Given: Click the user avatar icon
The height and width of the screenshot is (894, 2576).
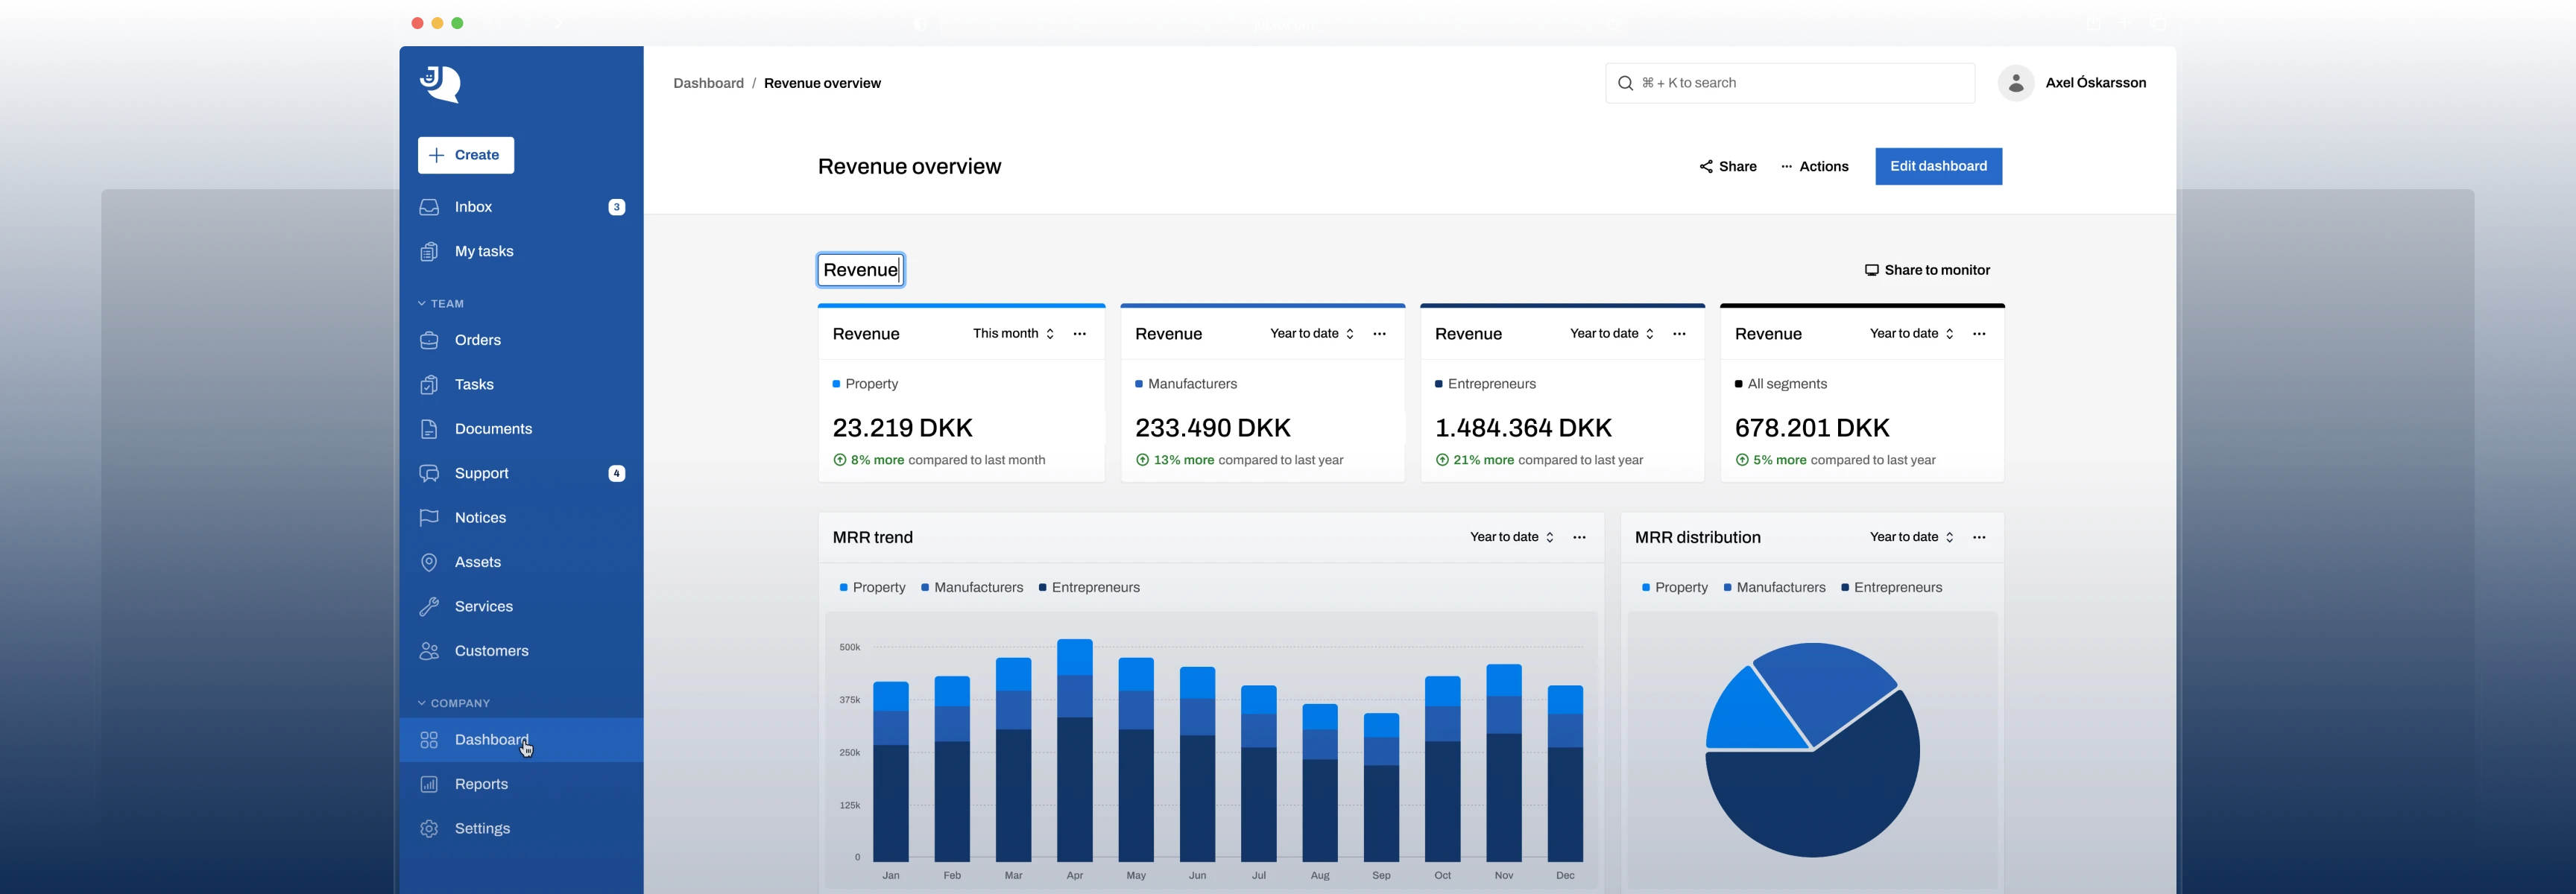Looking at the screenshot, I should pyautogui.click(x=2016, y=83).
